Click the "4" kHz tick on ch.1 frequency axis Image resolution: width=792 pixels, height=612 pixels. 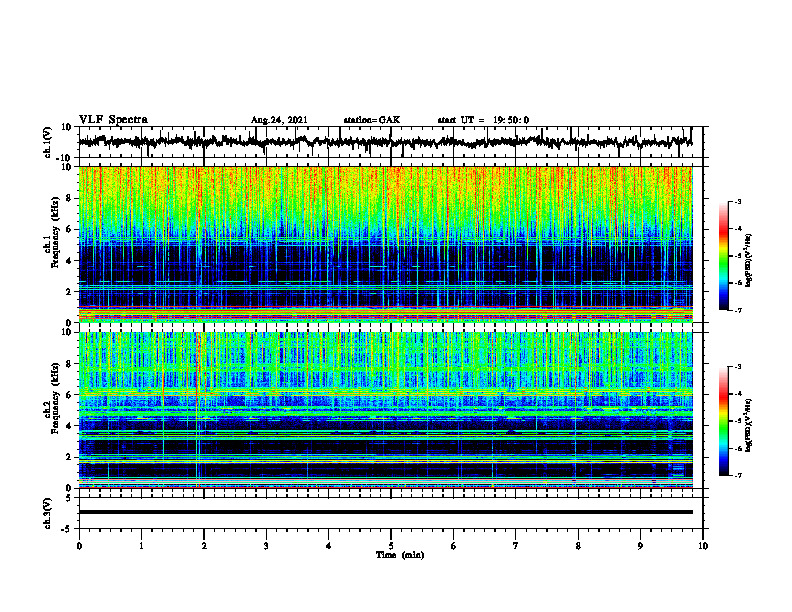click(70, 261)
